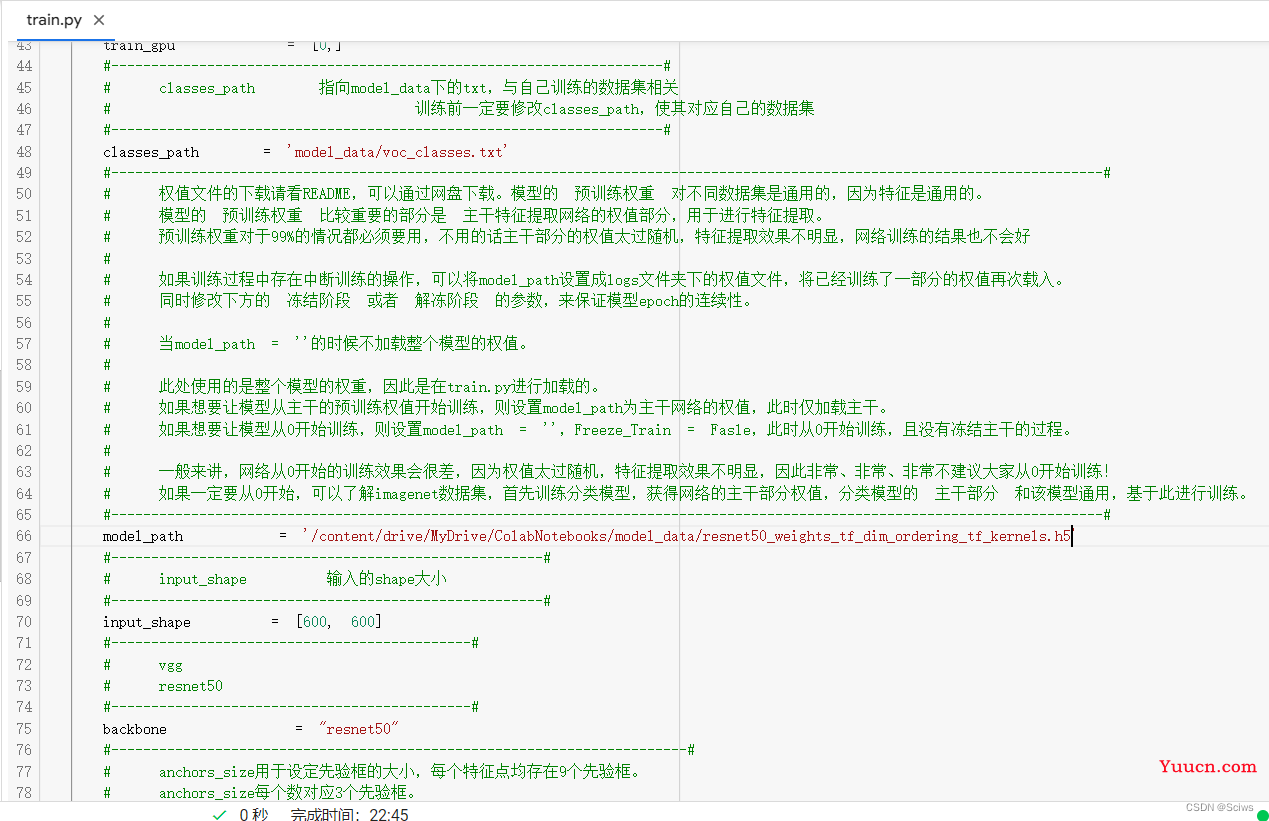Click the logs folder comment on line 54
This screenshot has width=1269, height=821.
[584, 279]
